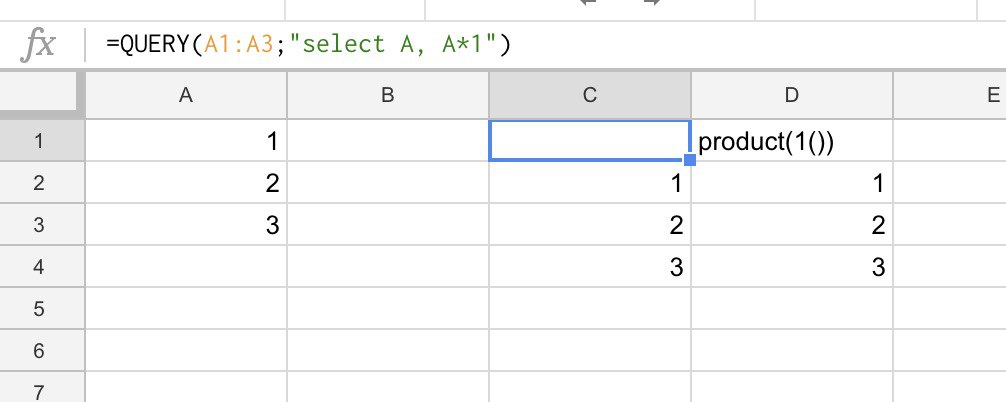The width and height of the screenshot is (1006, 402).
Task: Select column D header
Action: [x=791, y=96]
